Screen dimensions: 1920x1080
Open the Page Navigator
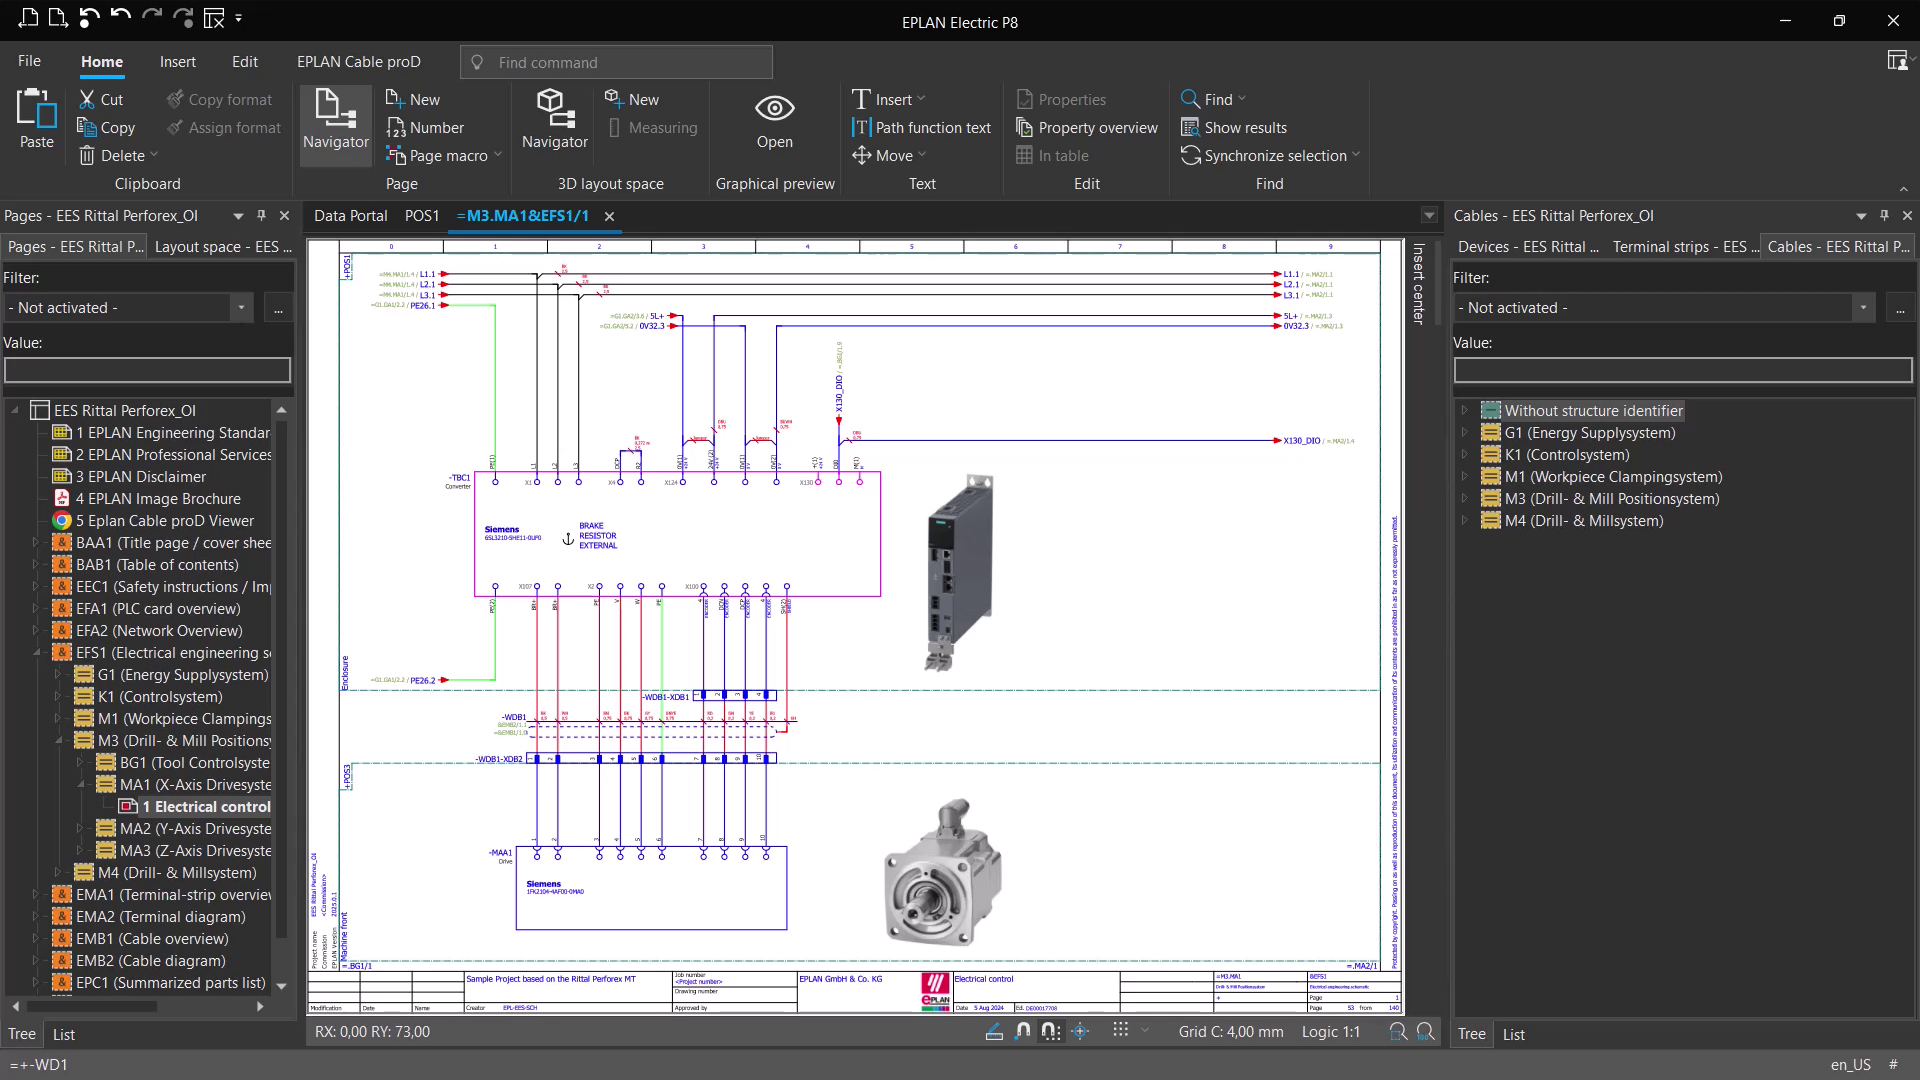[x=335, y=118]
